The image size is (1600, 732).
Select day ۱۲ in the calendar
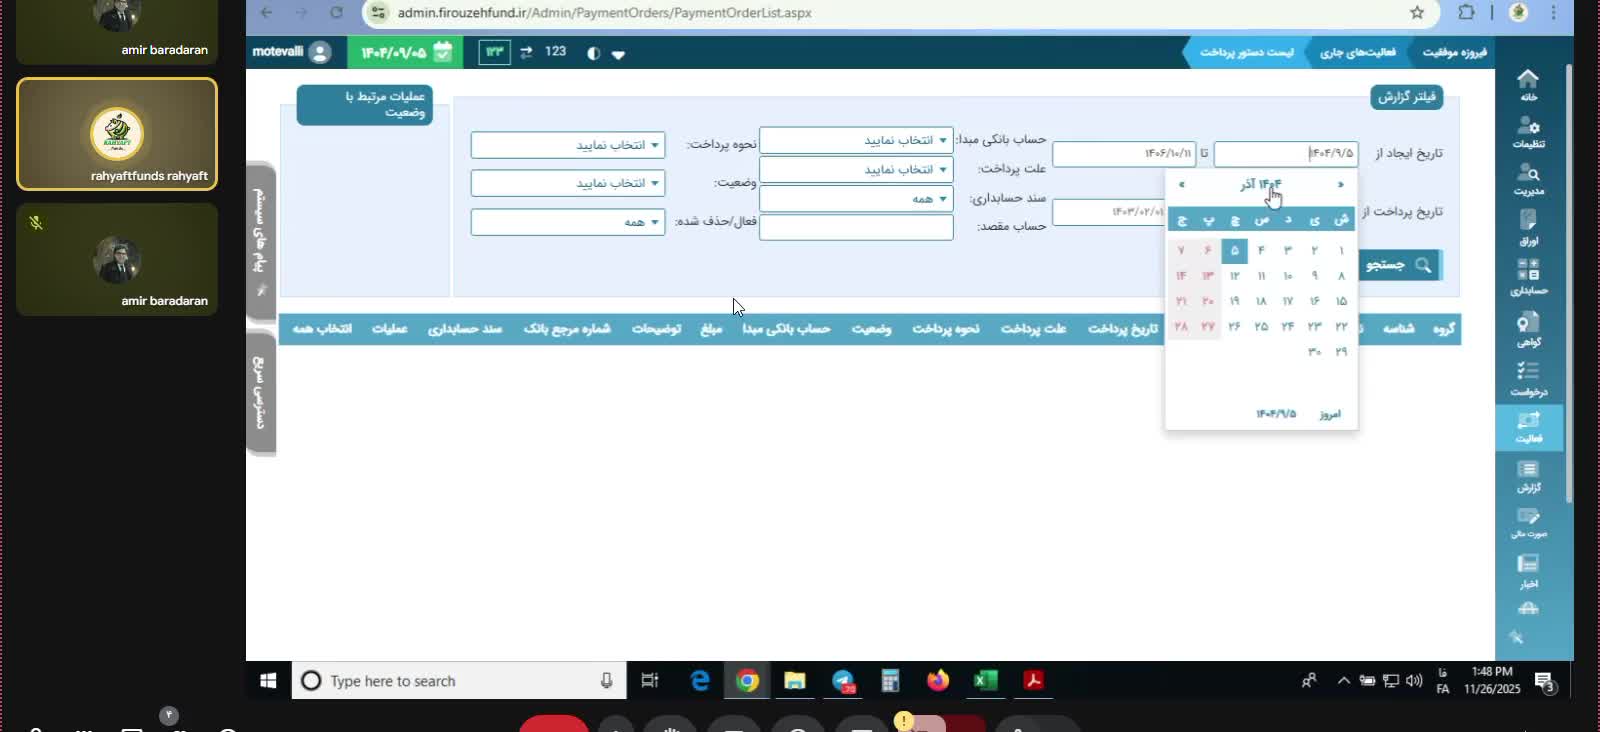pos(1235,276)
